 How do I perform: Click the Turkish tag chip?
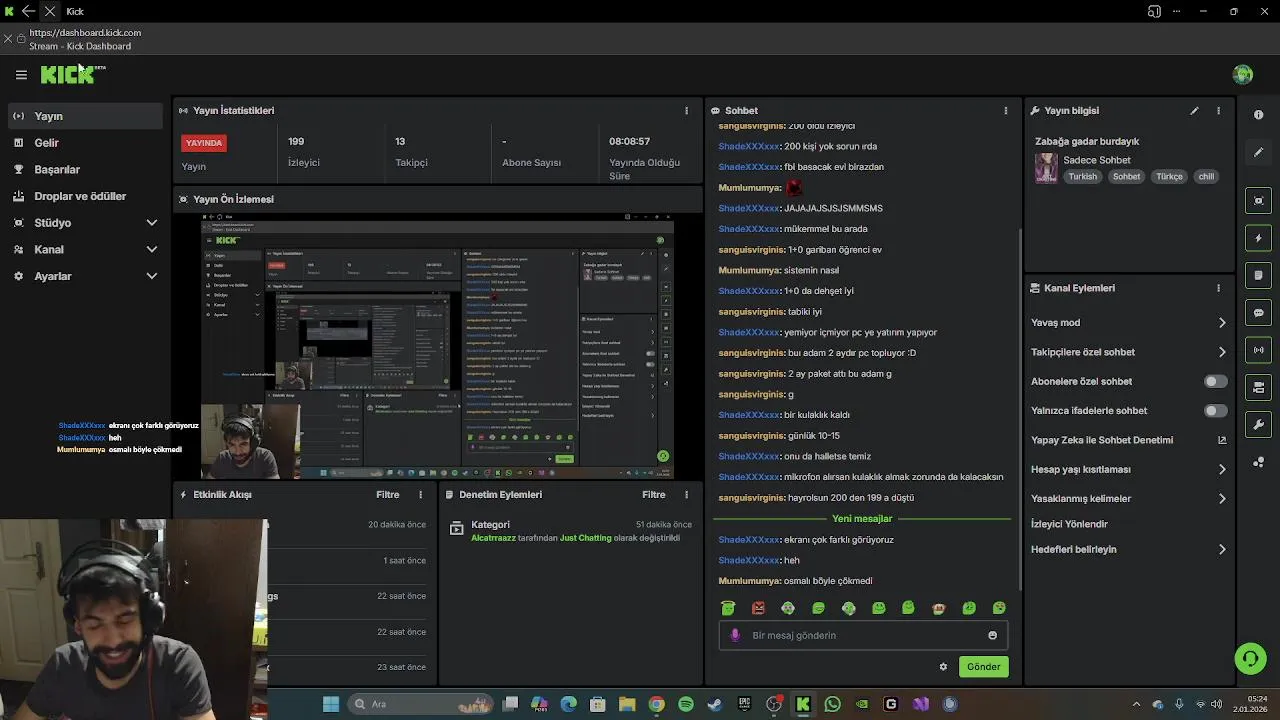[x=1082, y=176]
